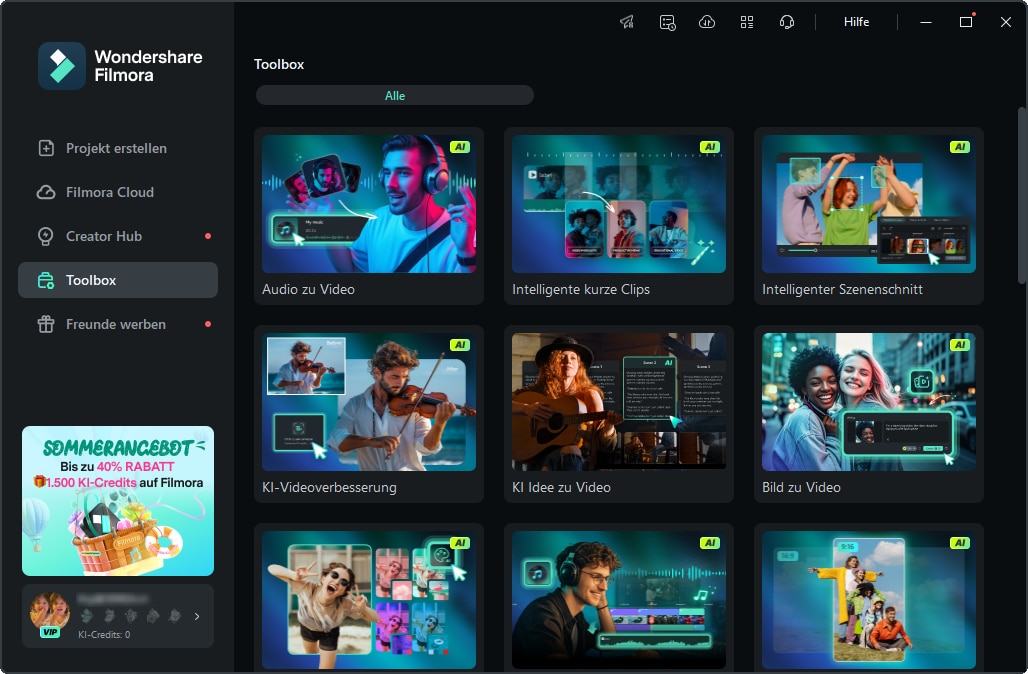Image resolution: width=1028 pixels, height=674 pixels.
Task: Click the Projekt erstellen plus icon
Action: click(x=46, y=148)
